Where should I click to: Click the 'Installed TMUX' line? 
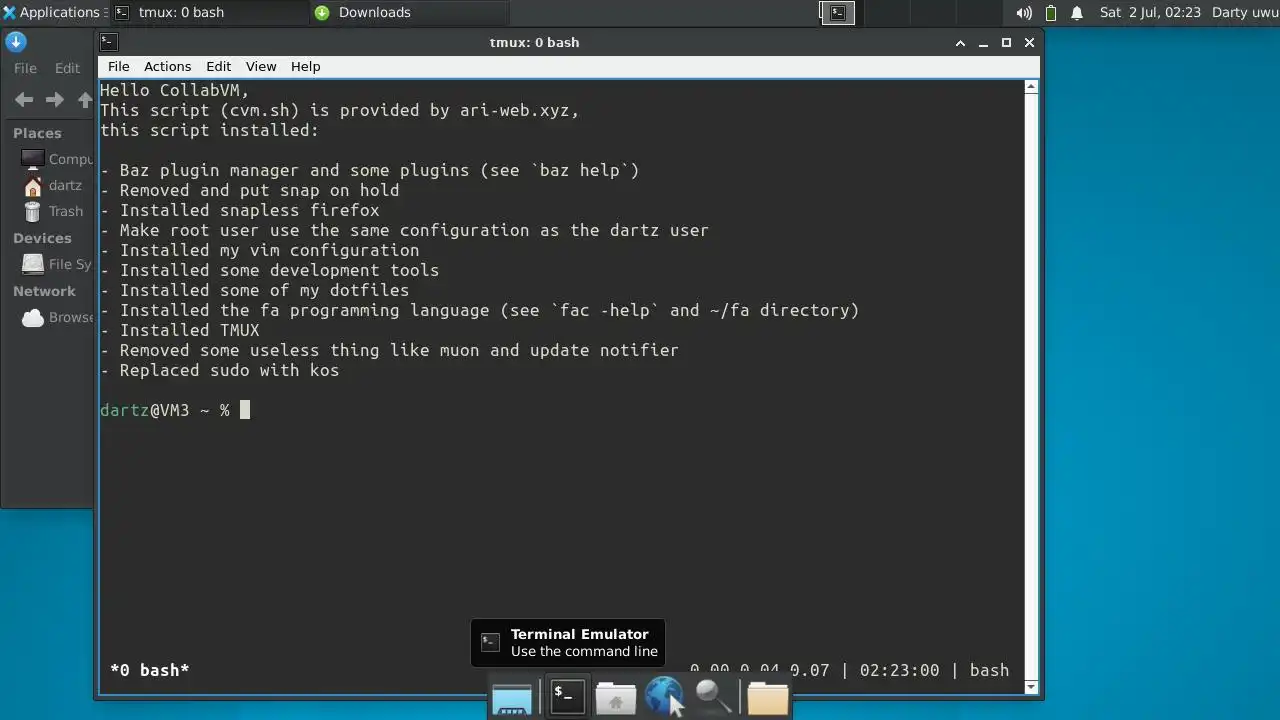pyautogui.click(x=179, y=330)
